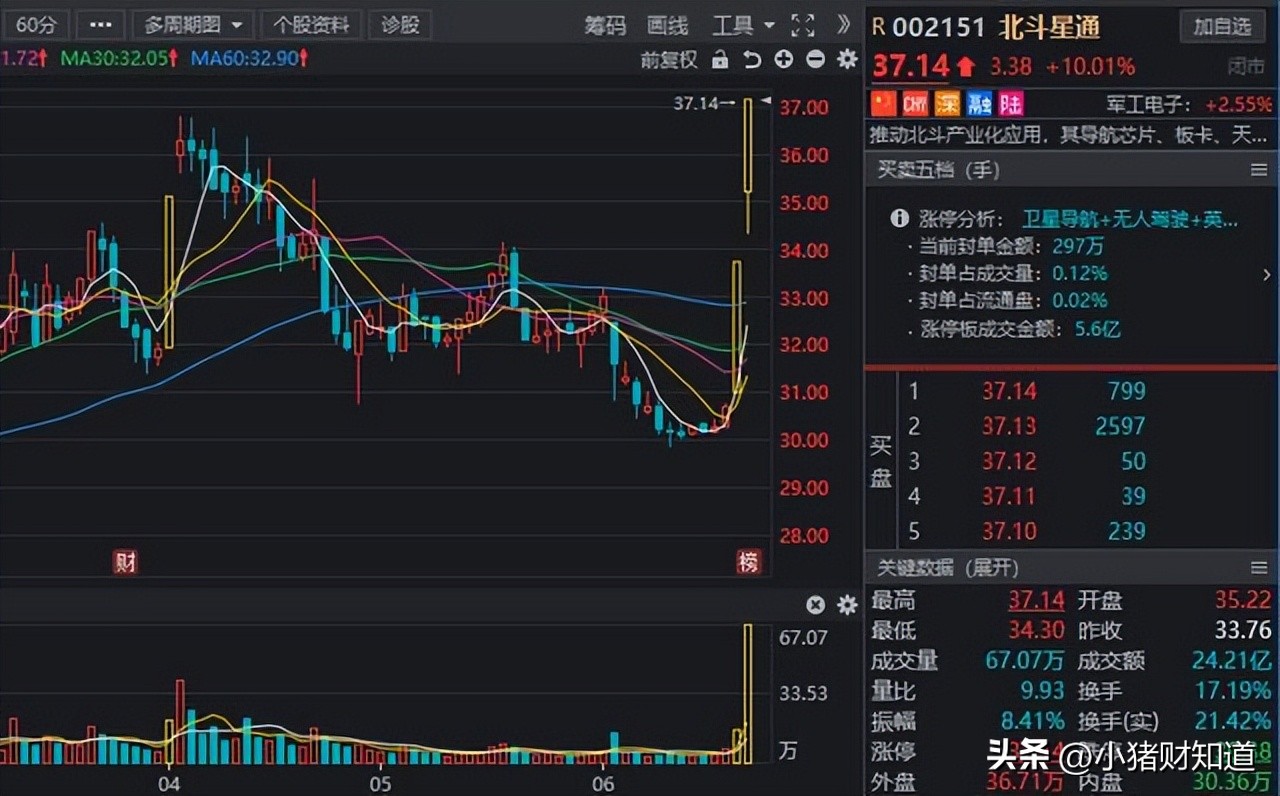The height and width of the screenshot is (796, 1280).
Task: Open the 诊股 diagnosis tab
Action: point(400,25)
